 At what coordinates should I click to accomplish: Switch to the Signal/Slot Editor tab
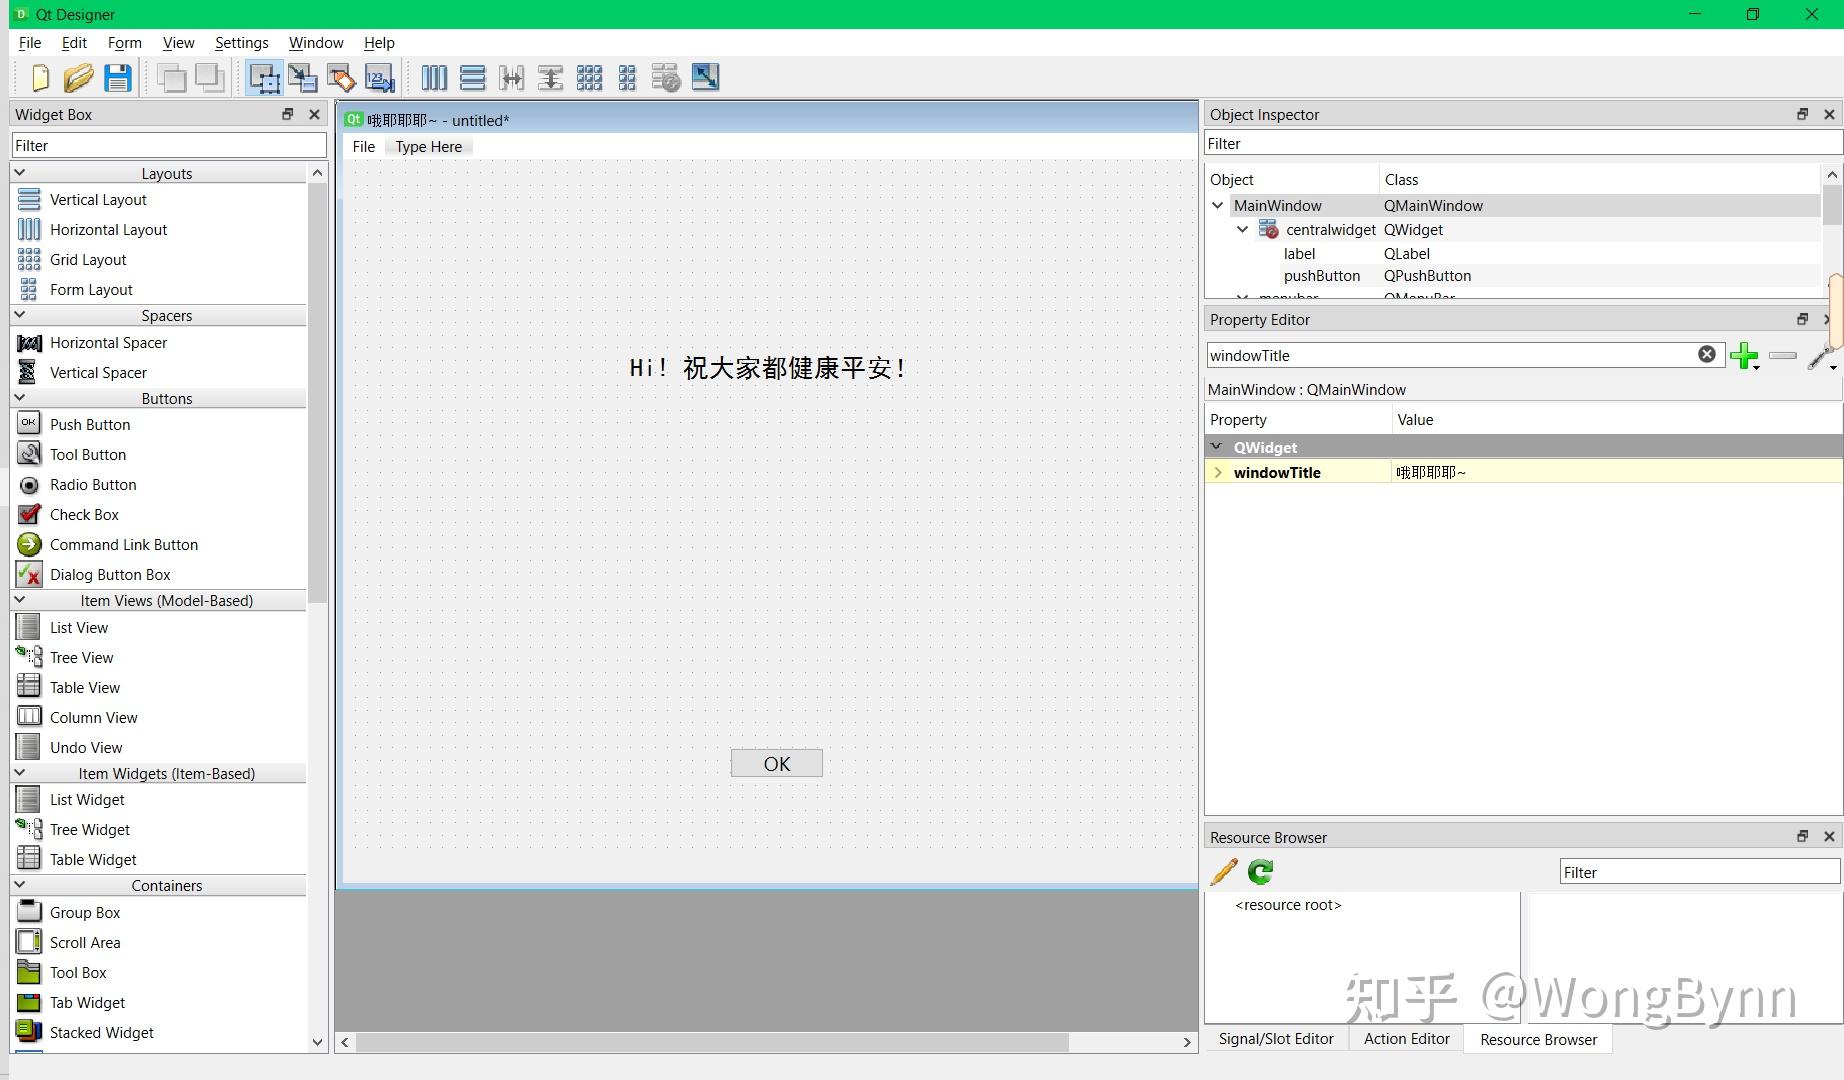tap(1275, 1038)
